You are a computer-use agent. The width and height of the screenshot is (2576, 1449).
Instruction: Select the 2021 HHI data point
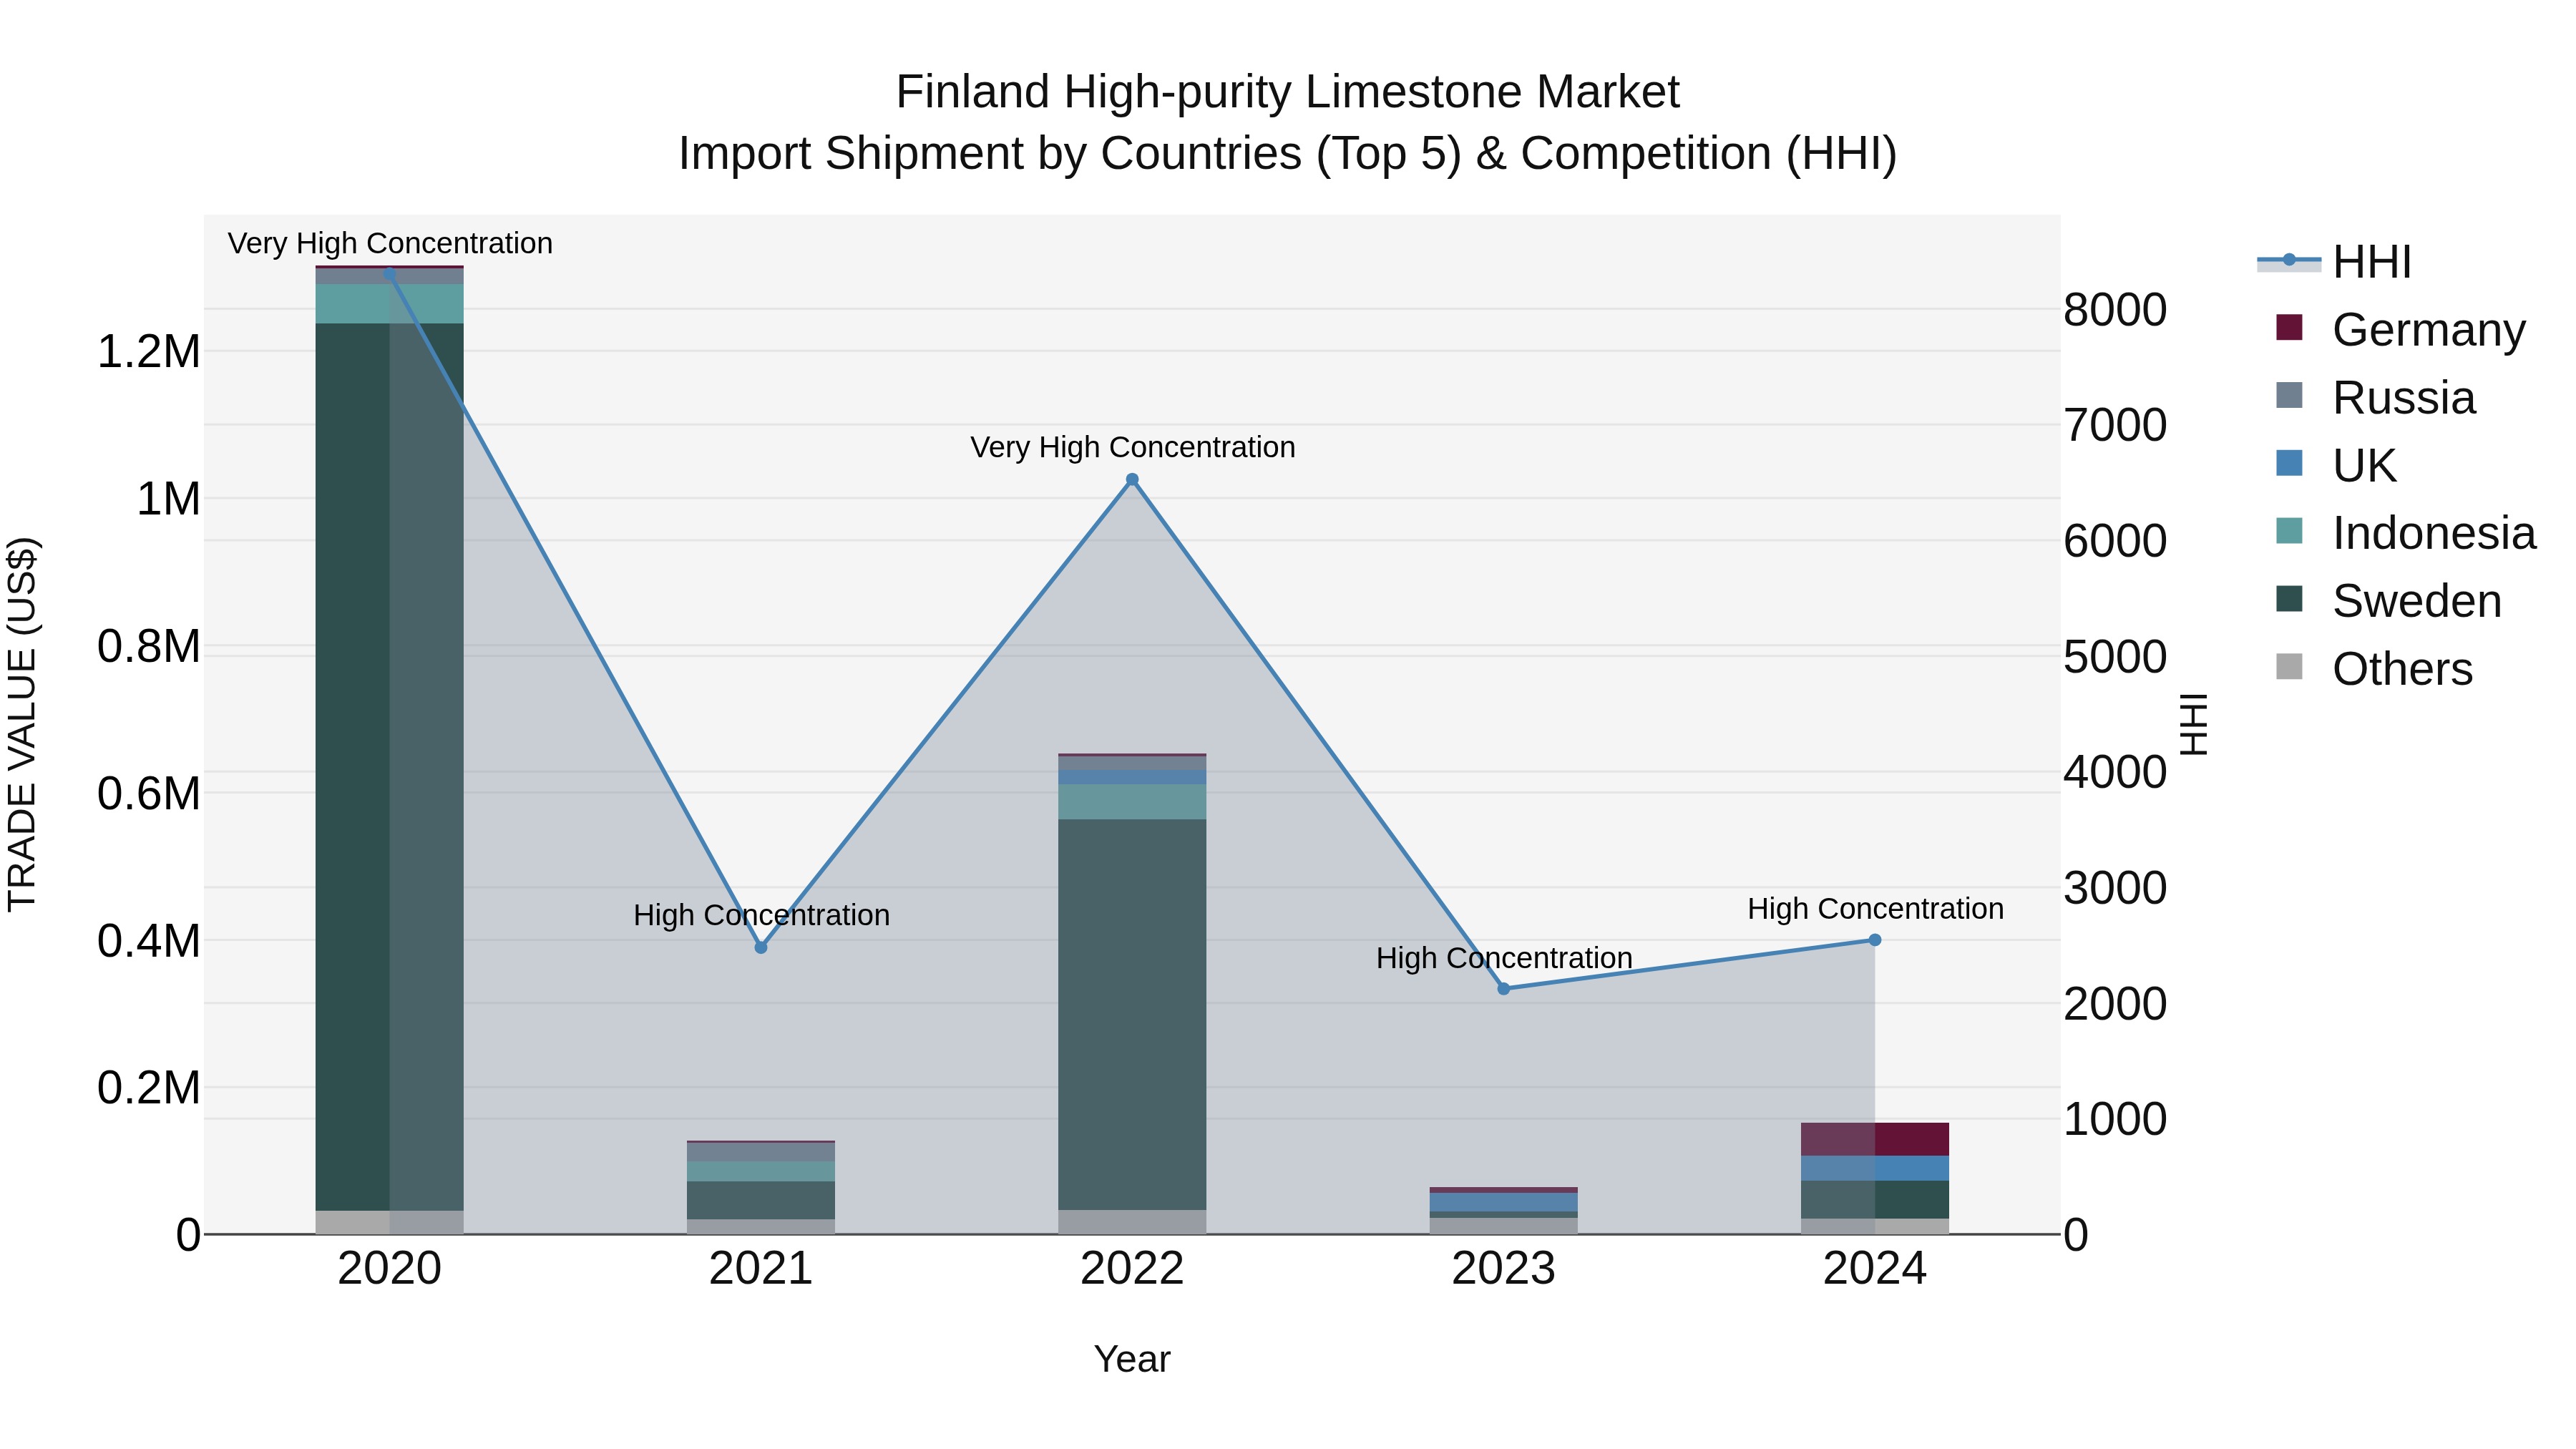click(761, 948)
